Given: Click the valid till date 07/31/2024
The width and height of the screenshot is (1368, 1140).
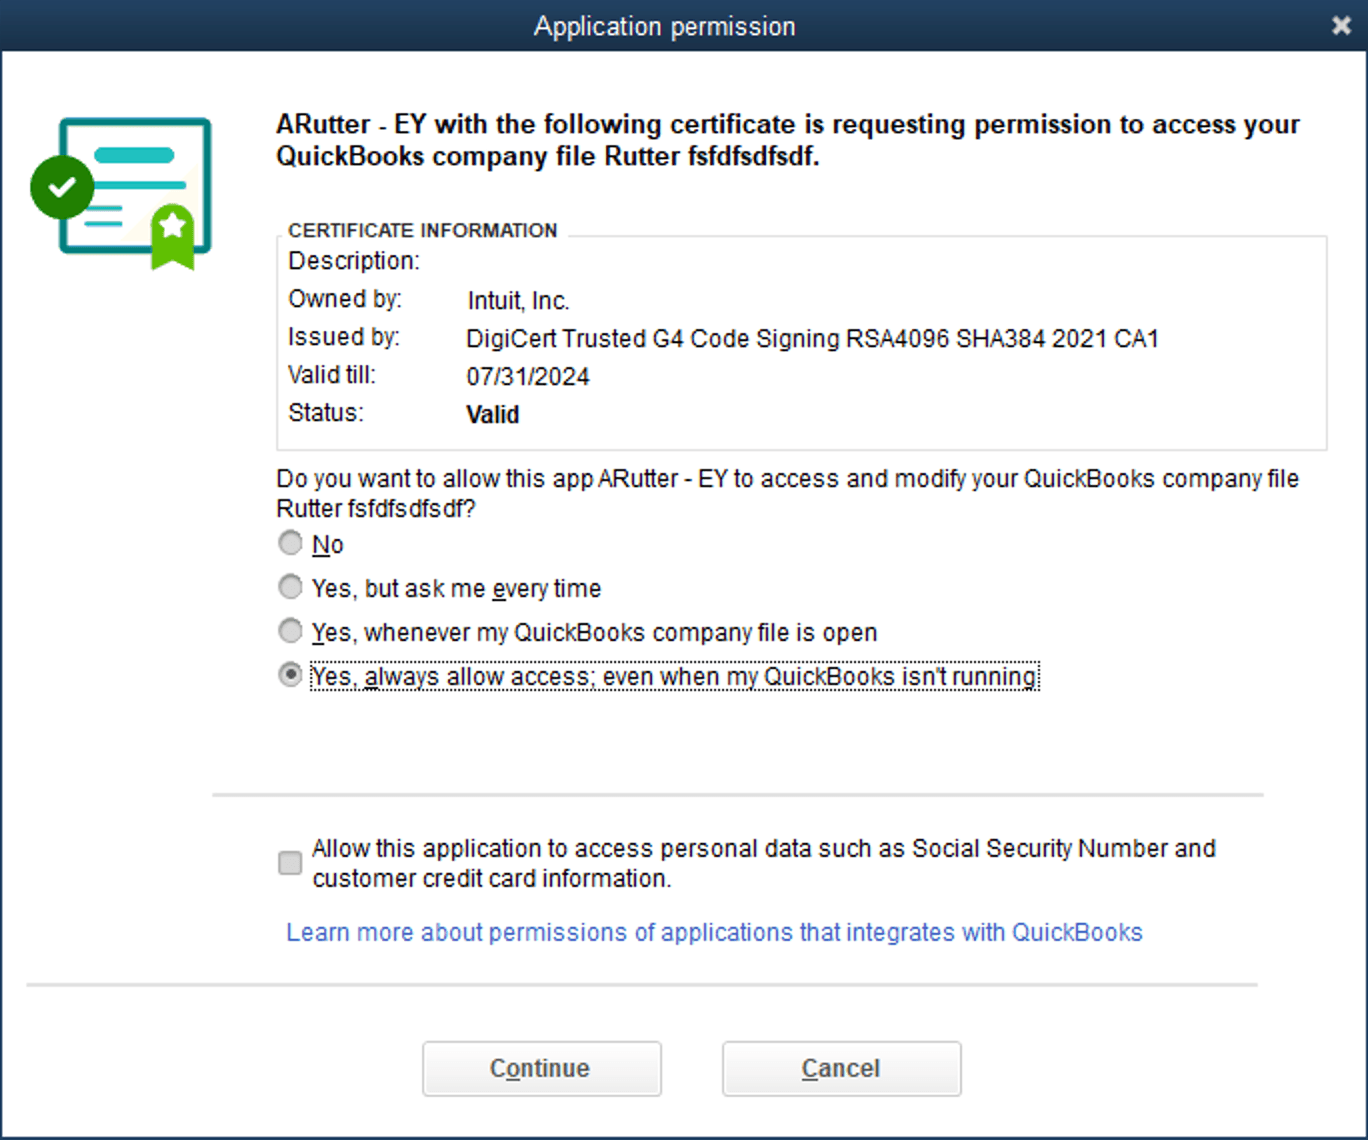Looking at the screenshot, I should [x=528, y=377].
